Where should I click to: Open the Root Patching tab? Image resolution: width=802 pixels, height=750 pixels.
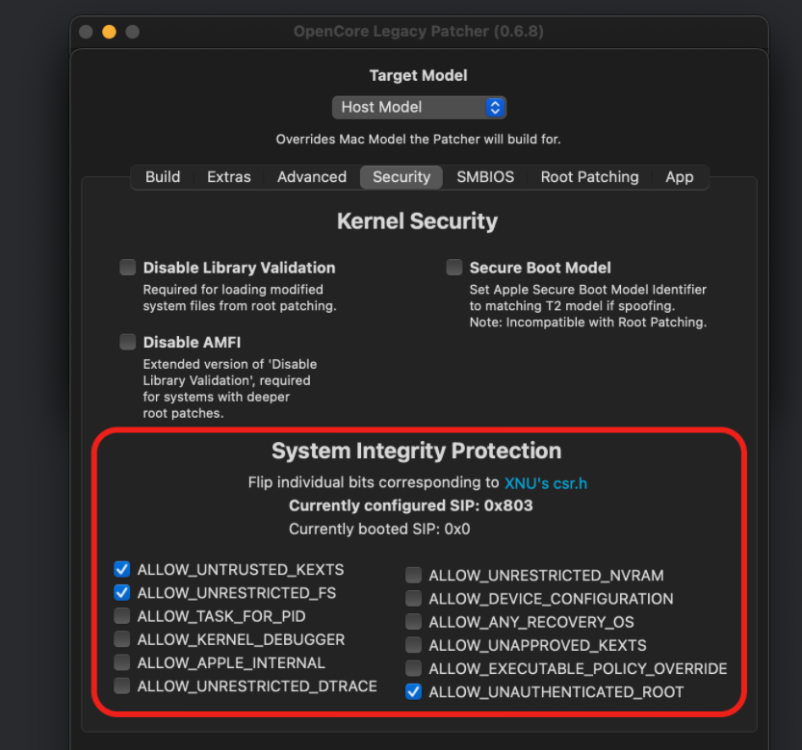590,177
